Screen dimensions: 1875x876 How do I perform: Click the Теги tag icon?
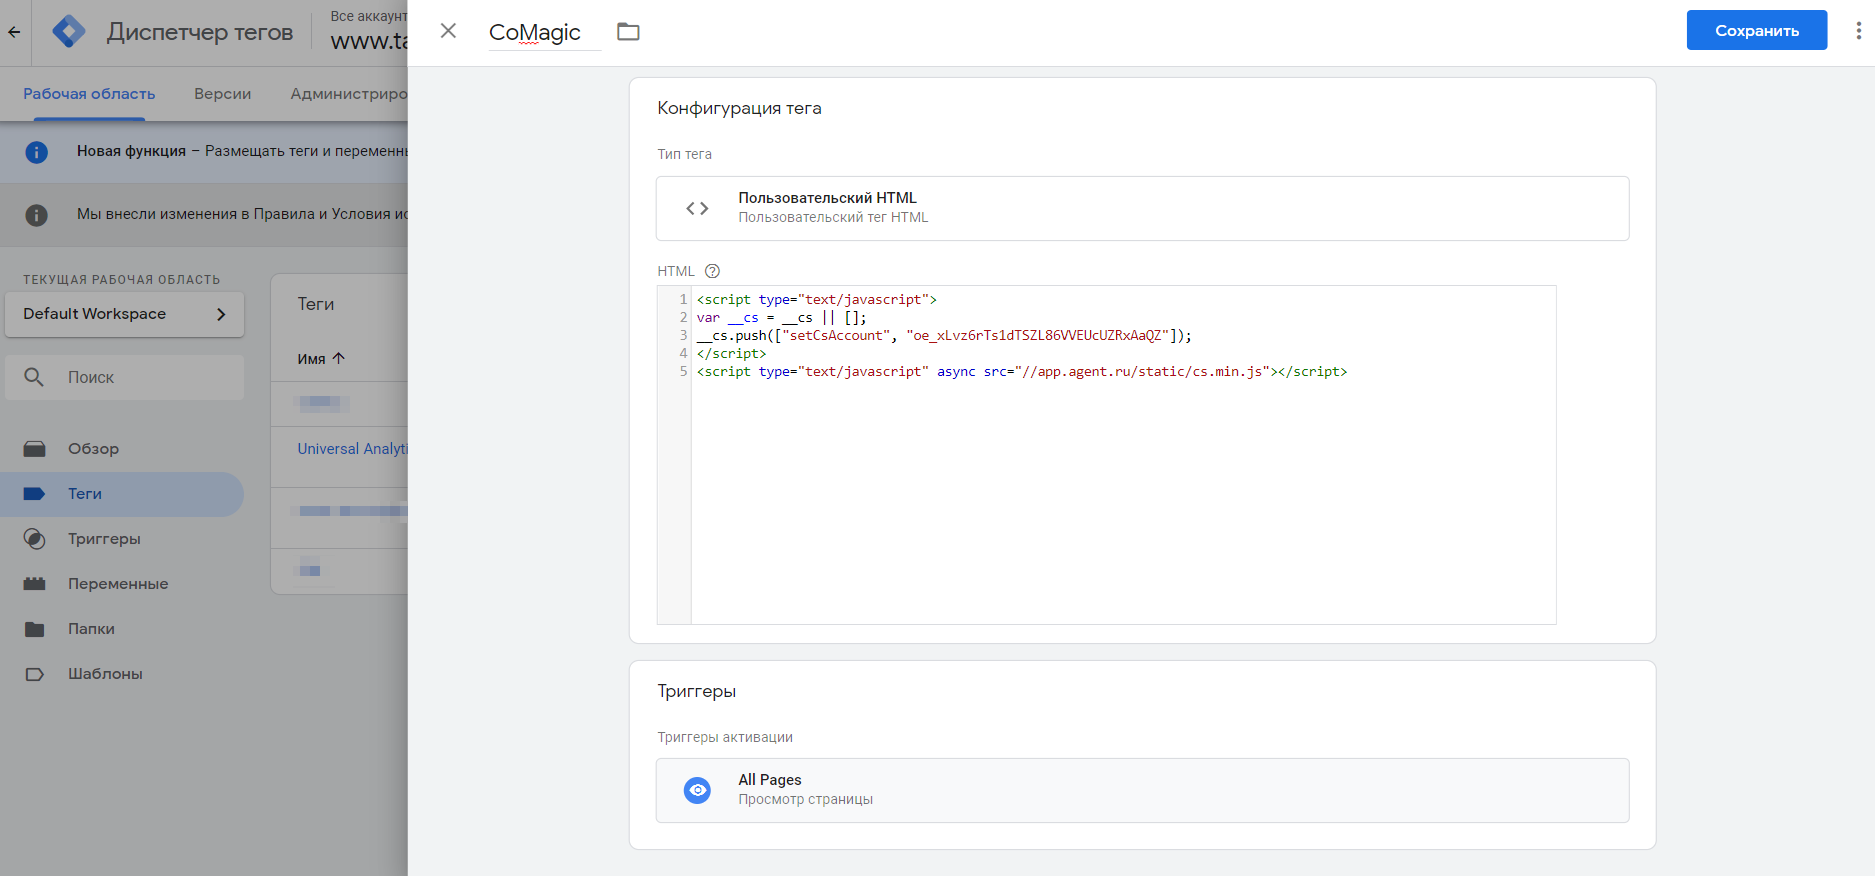click(x=34, y=494)
